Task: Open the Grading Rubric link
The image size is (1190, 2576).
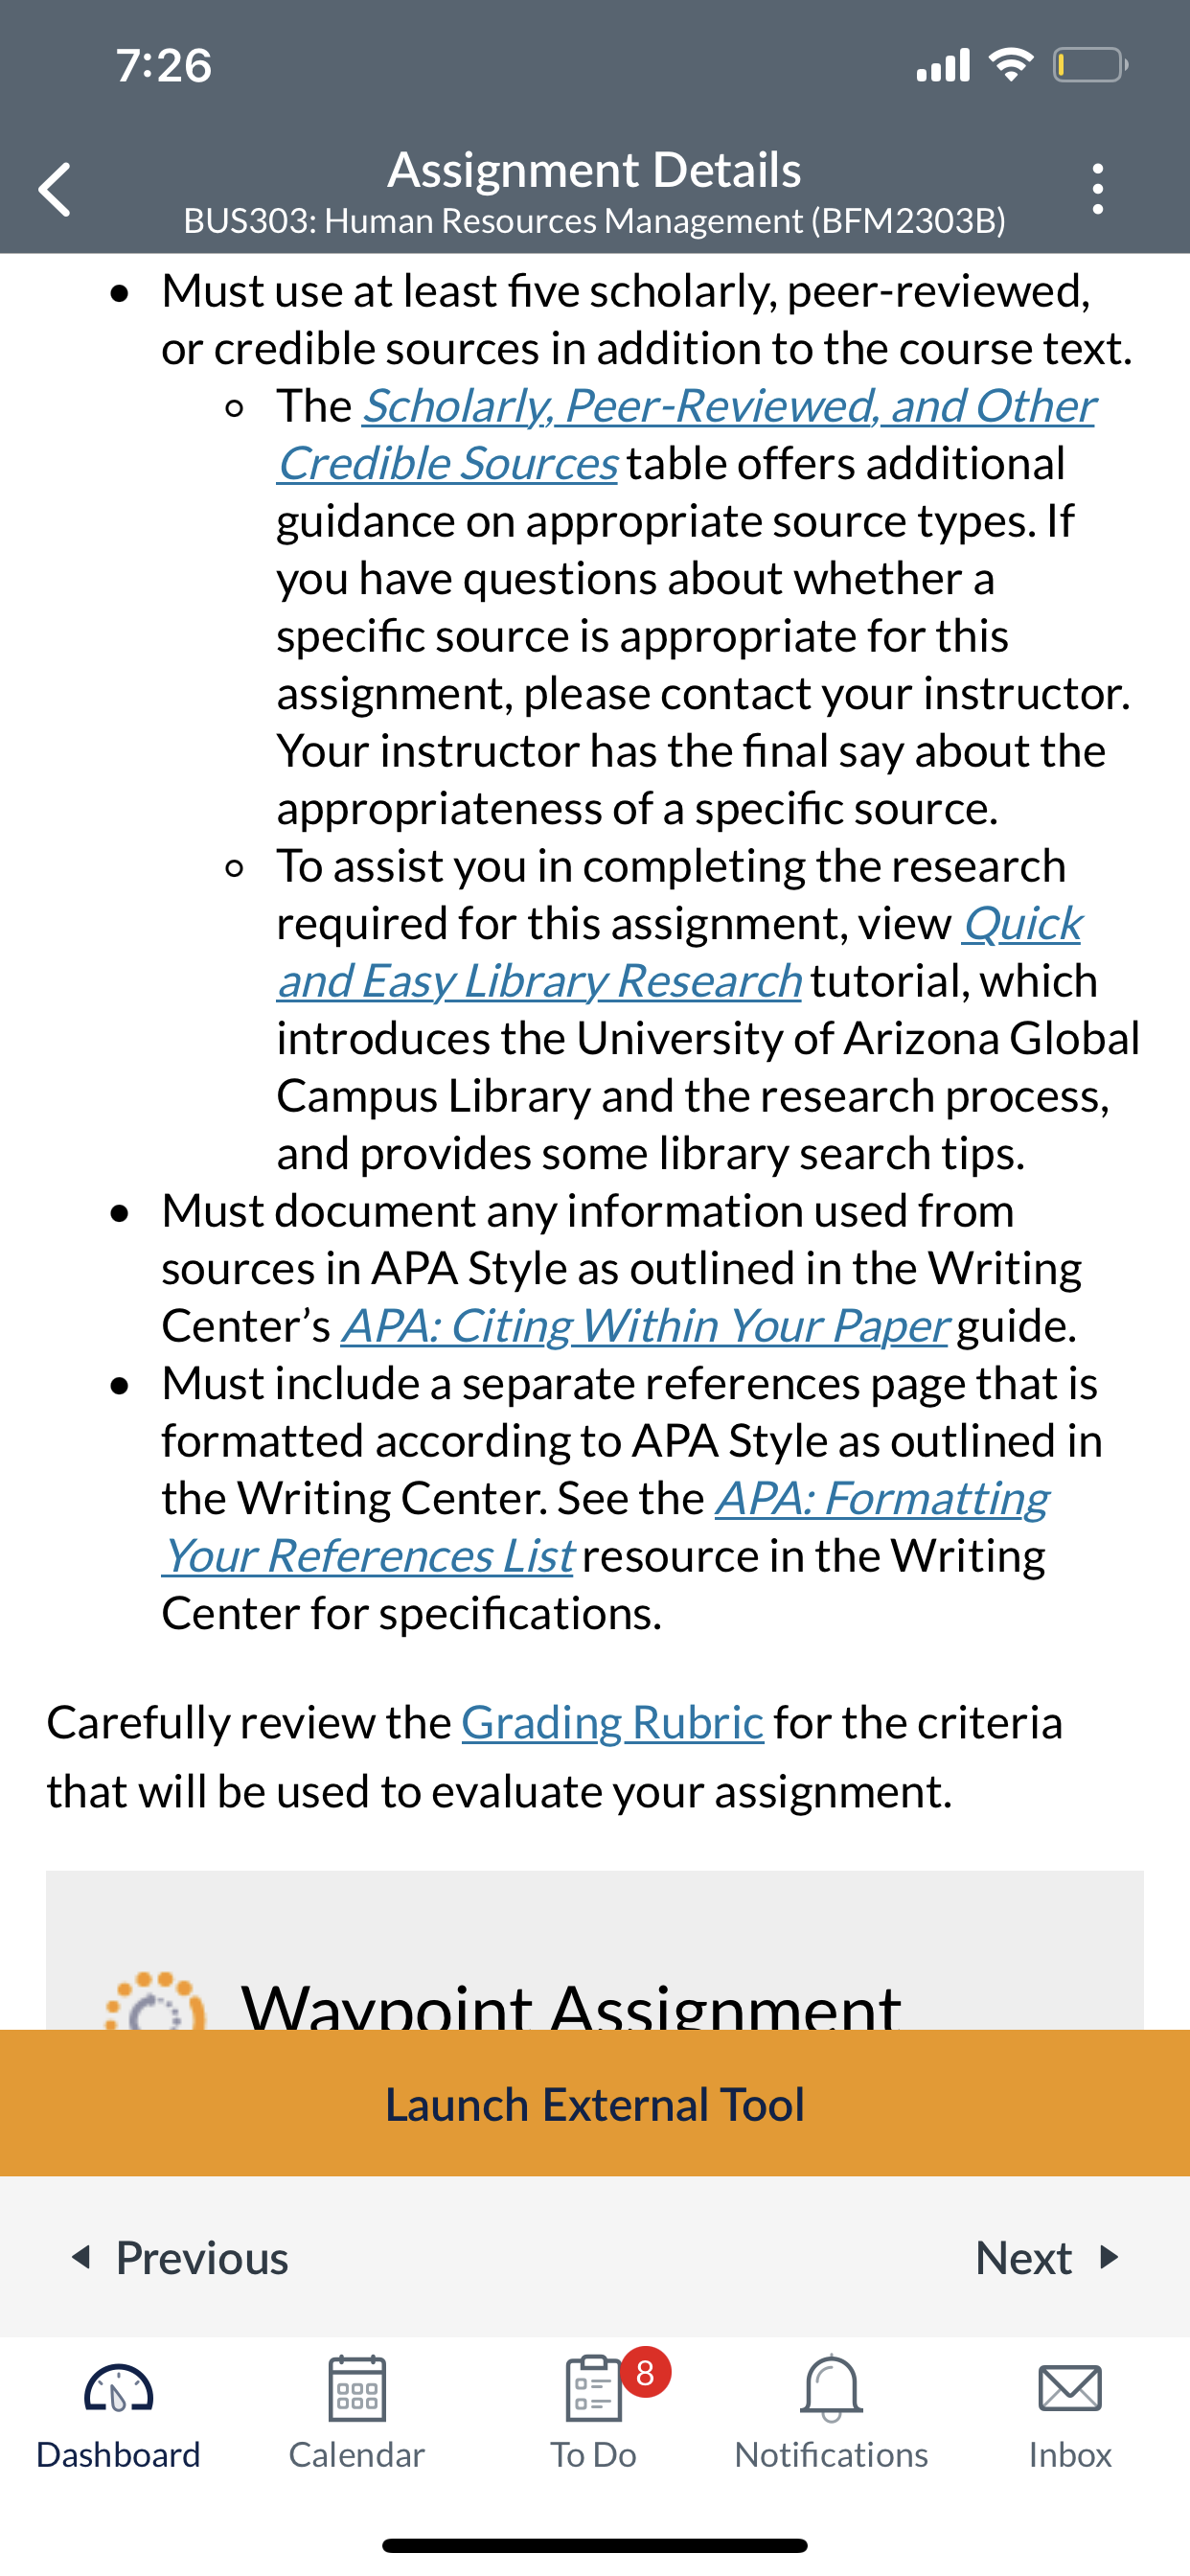Action: [x=612, y=1722]
